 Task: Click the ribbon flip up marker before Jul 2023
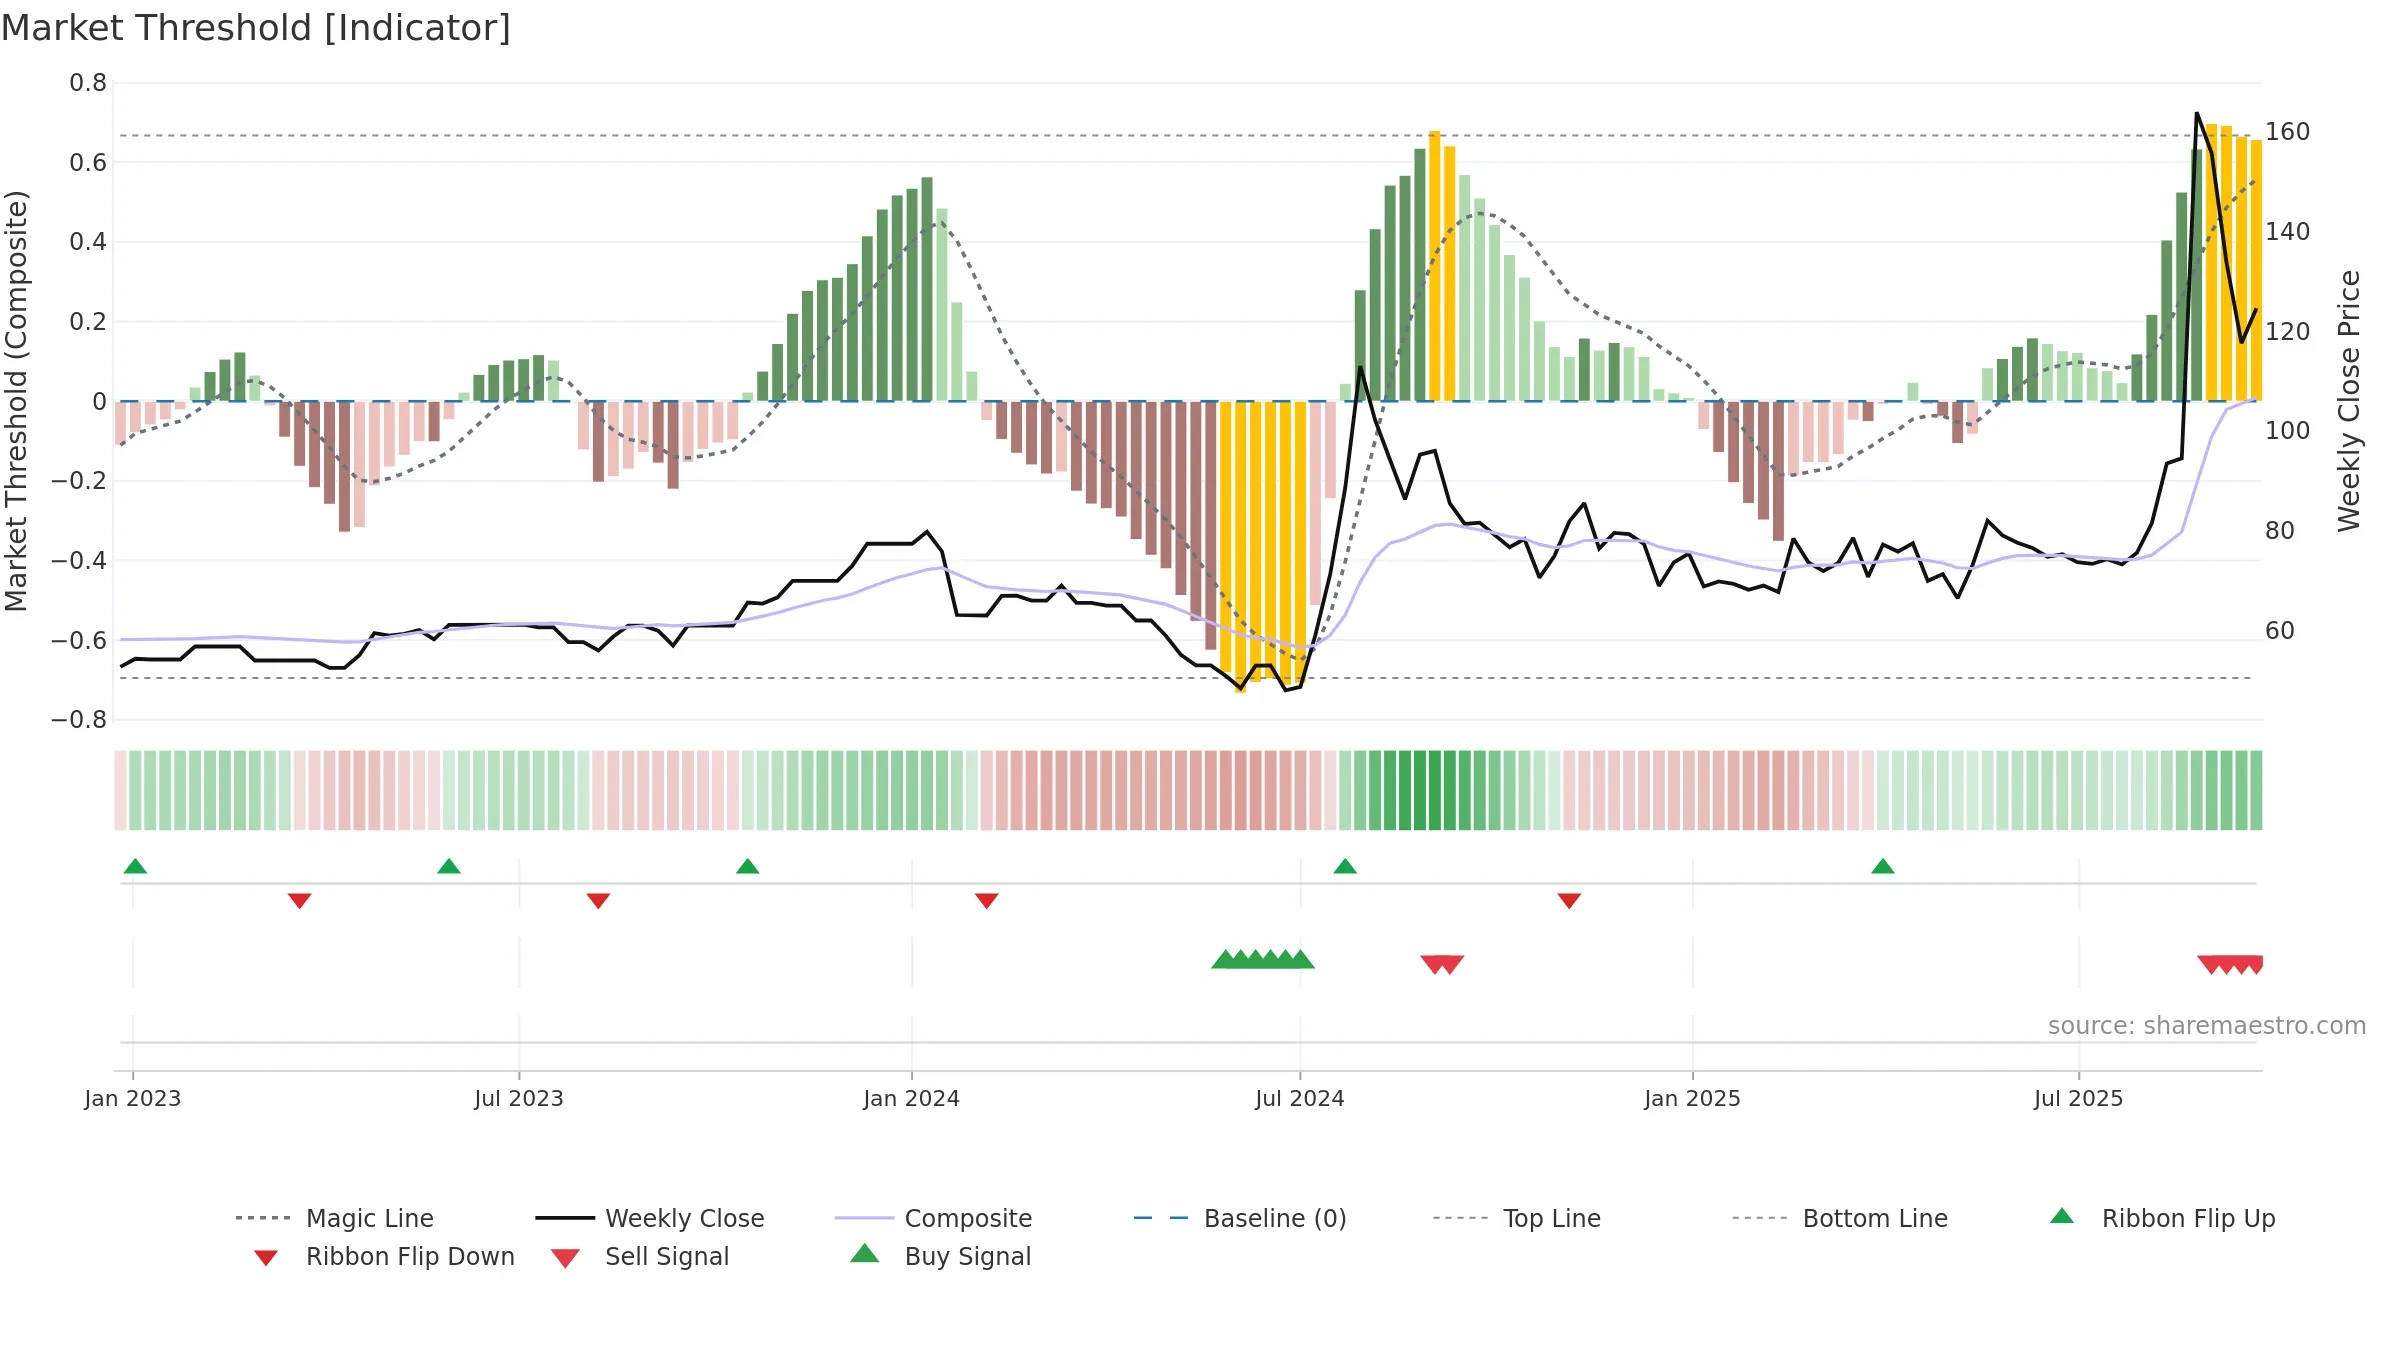tap(449, 866)
